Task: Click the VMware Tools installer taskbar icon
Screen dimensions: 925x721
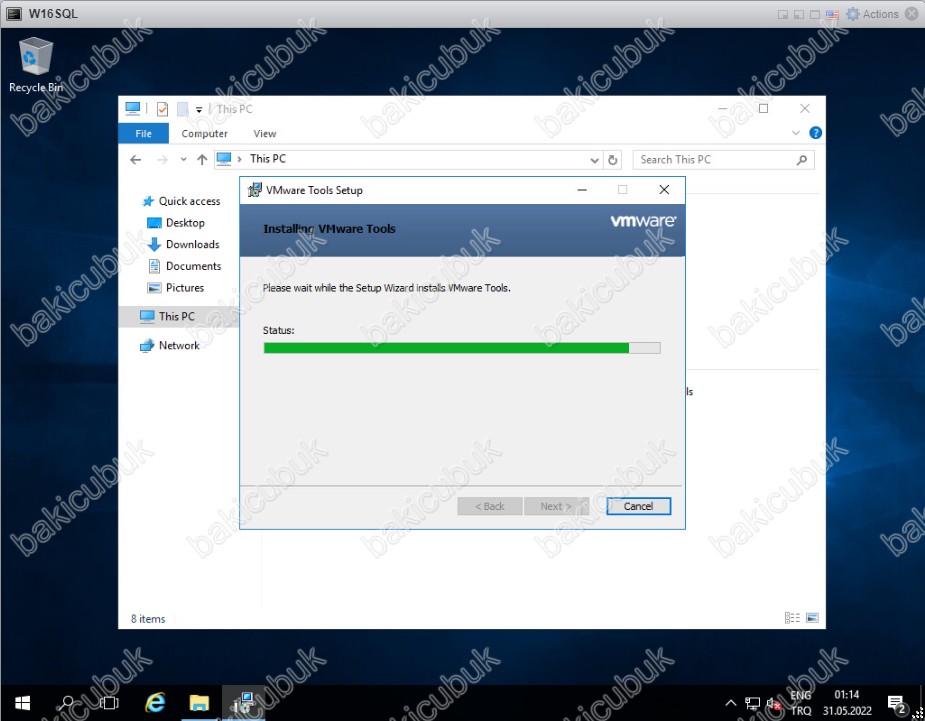Action: pos(241,703)
